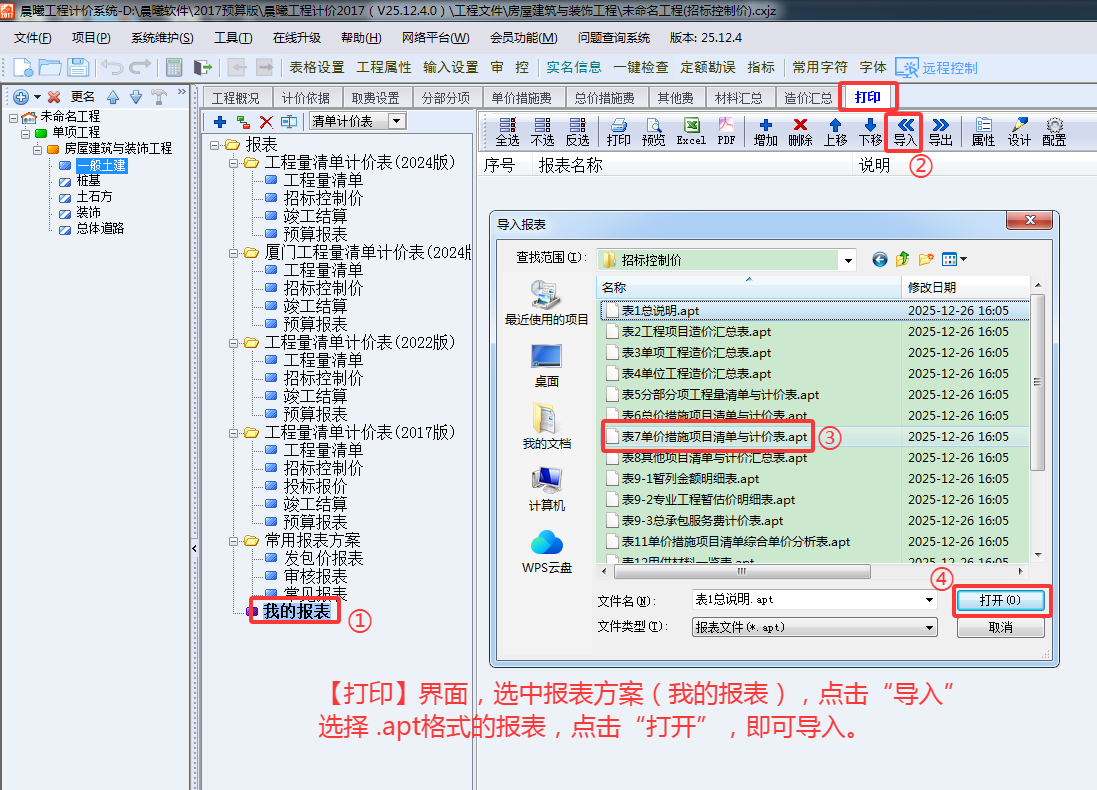Click the 全选 select-all icon

(x=507, y=131)
